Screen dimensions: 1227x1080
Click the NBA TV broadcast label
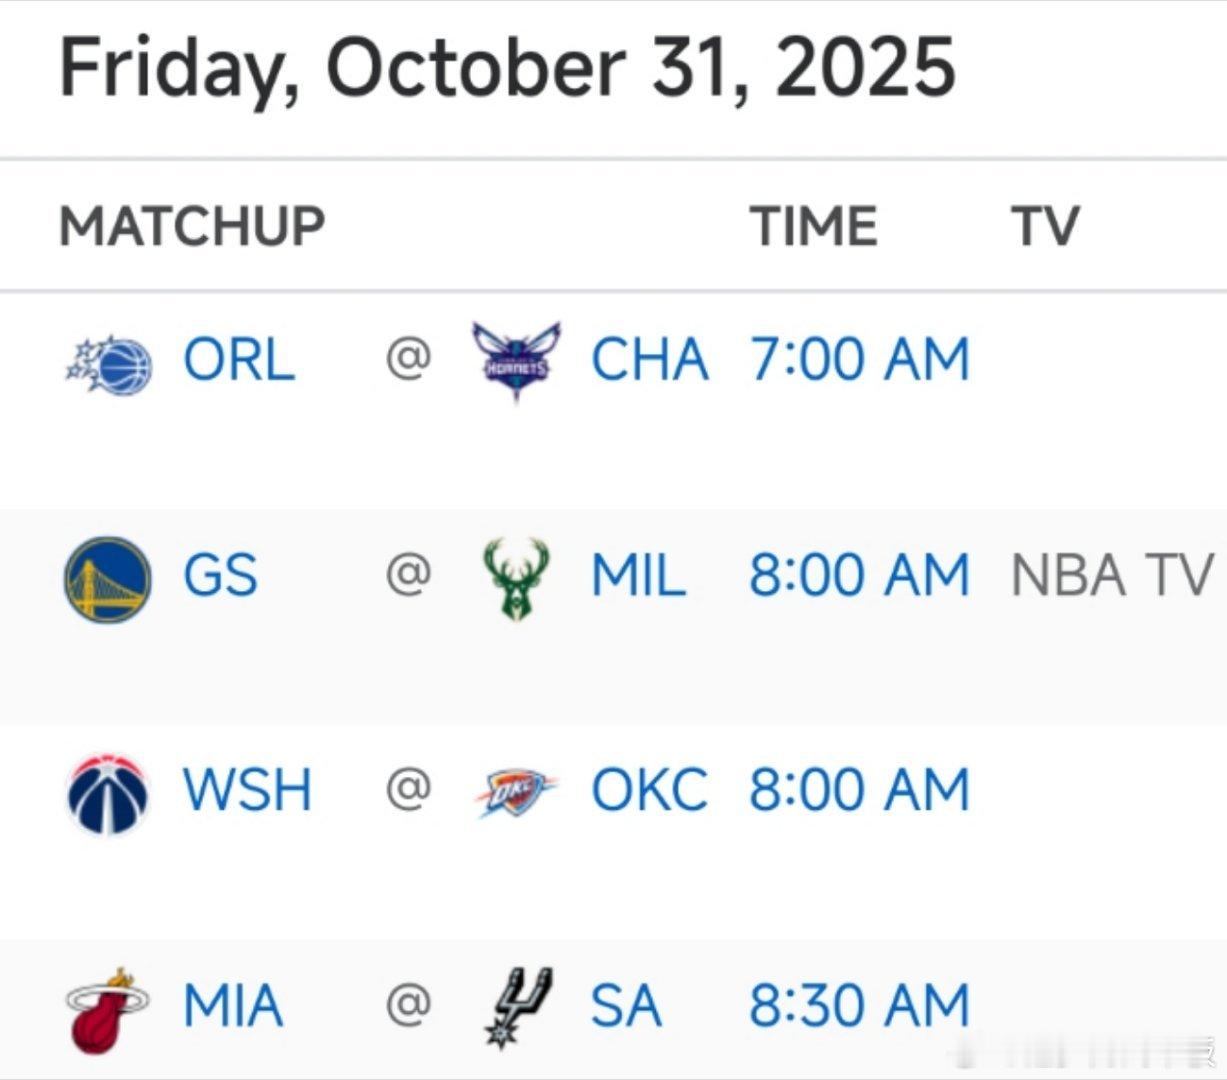[1112, 576]
